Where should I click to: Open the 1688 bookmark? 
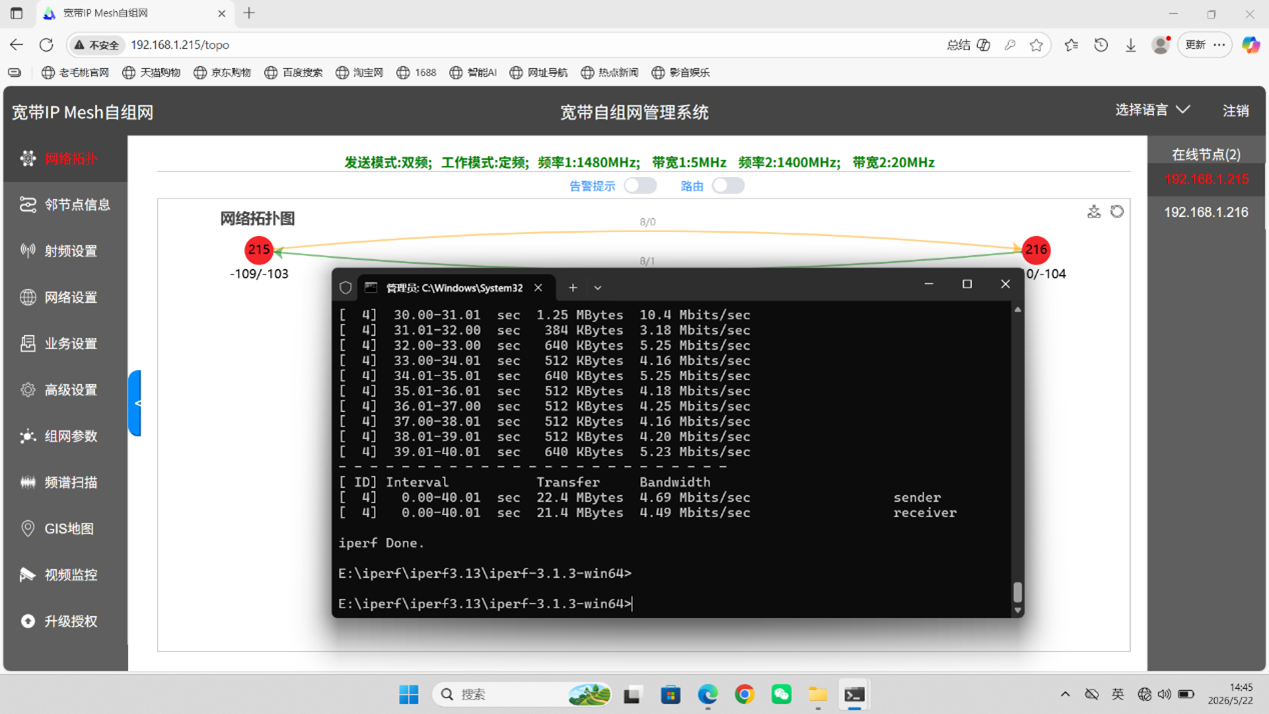point(416,72)
